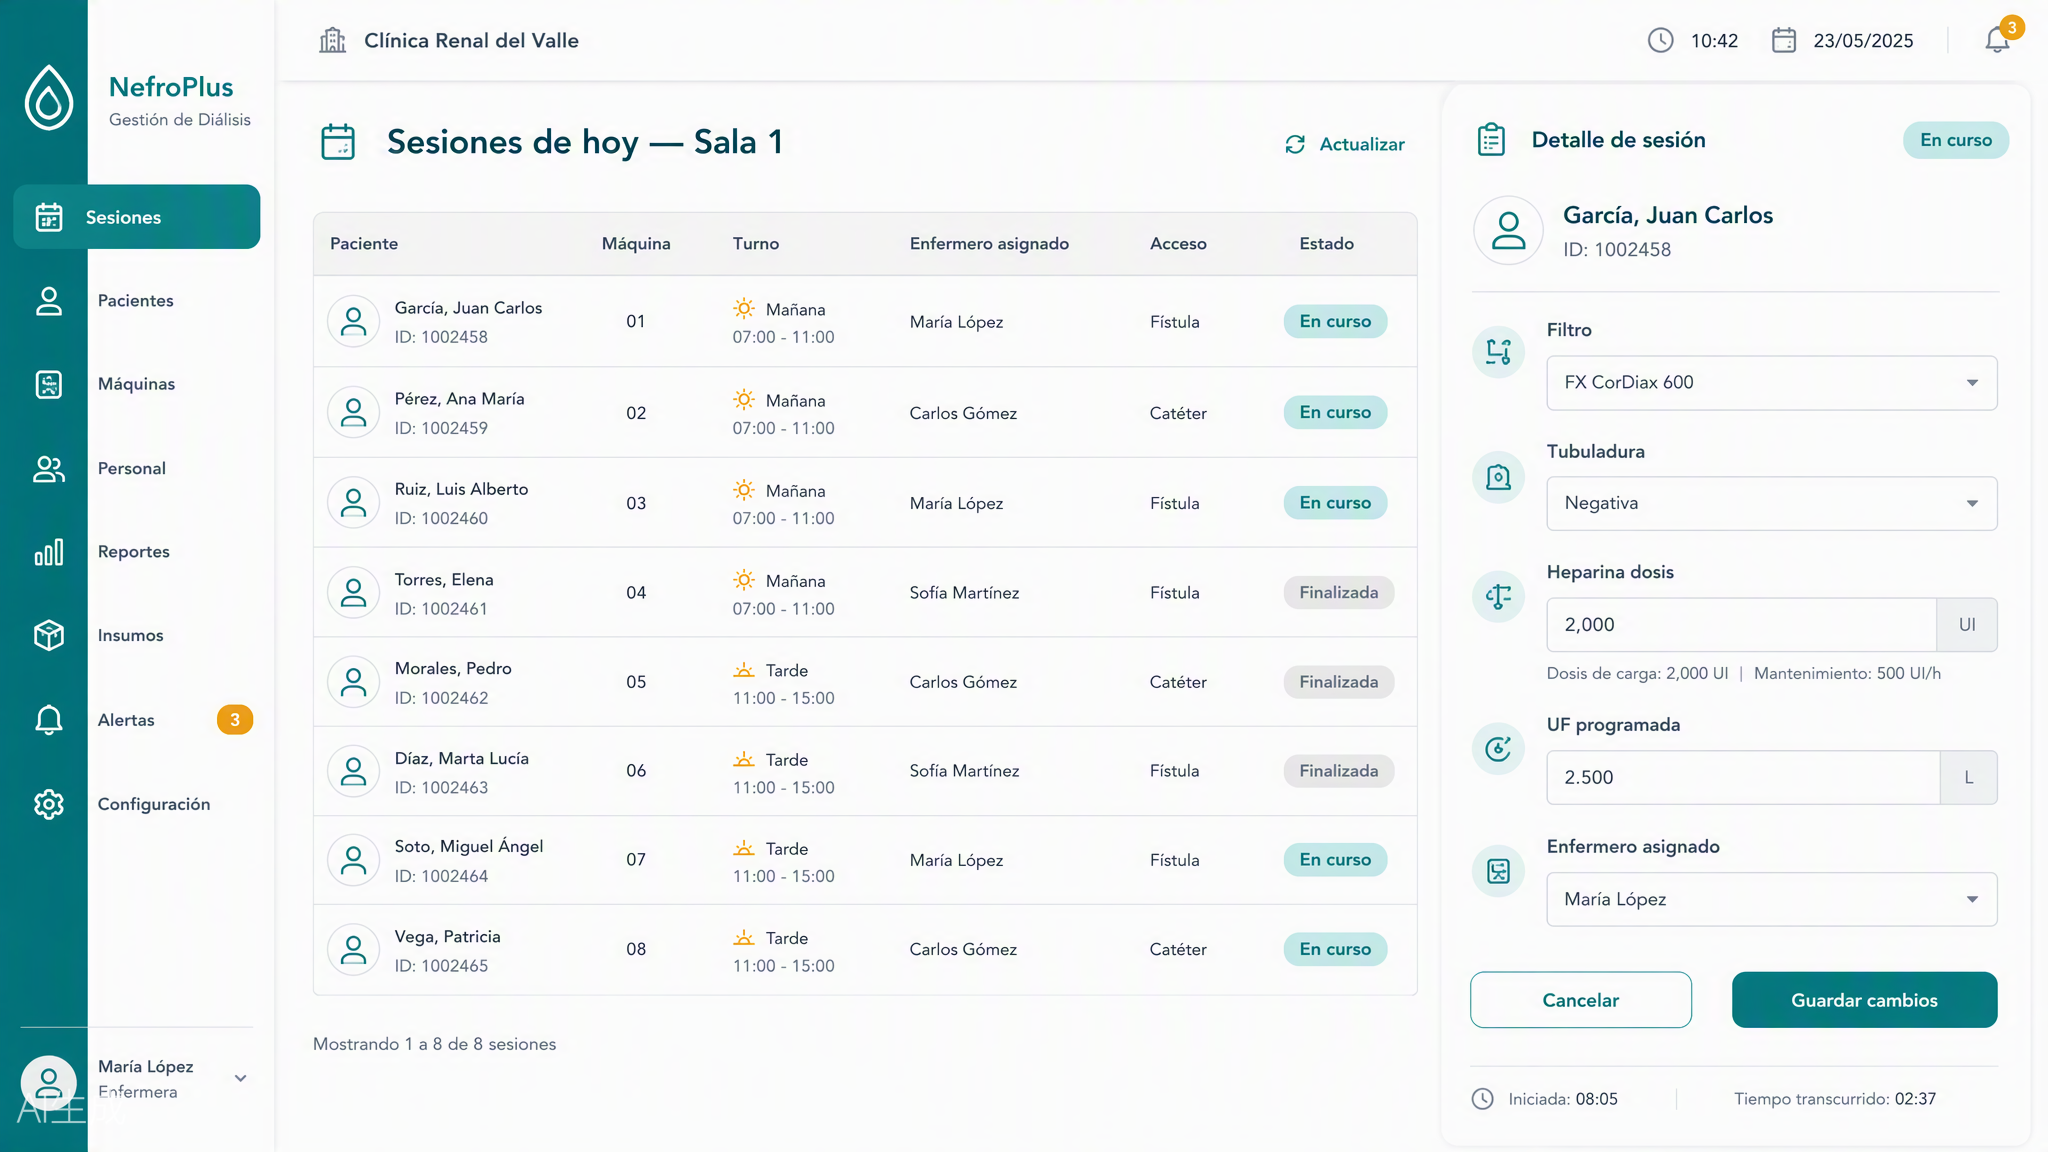Click Catéter in Vega, Patricia row
This screenshot has height=1152, width=2048.
coord(1178,949)
